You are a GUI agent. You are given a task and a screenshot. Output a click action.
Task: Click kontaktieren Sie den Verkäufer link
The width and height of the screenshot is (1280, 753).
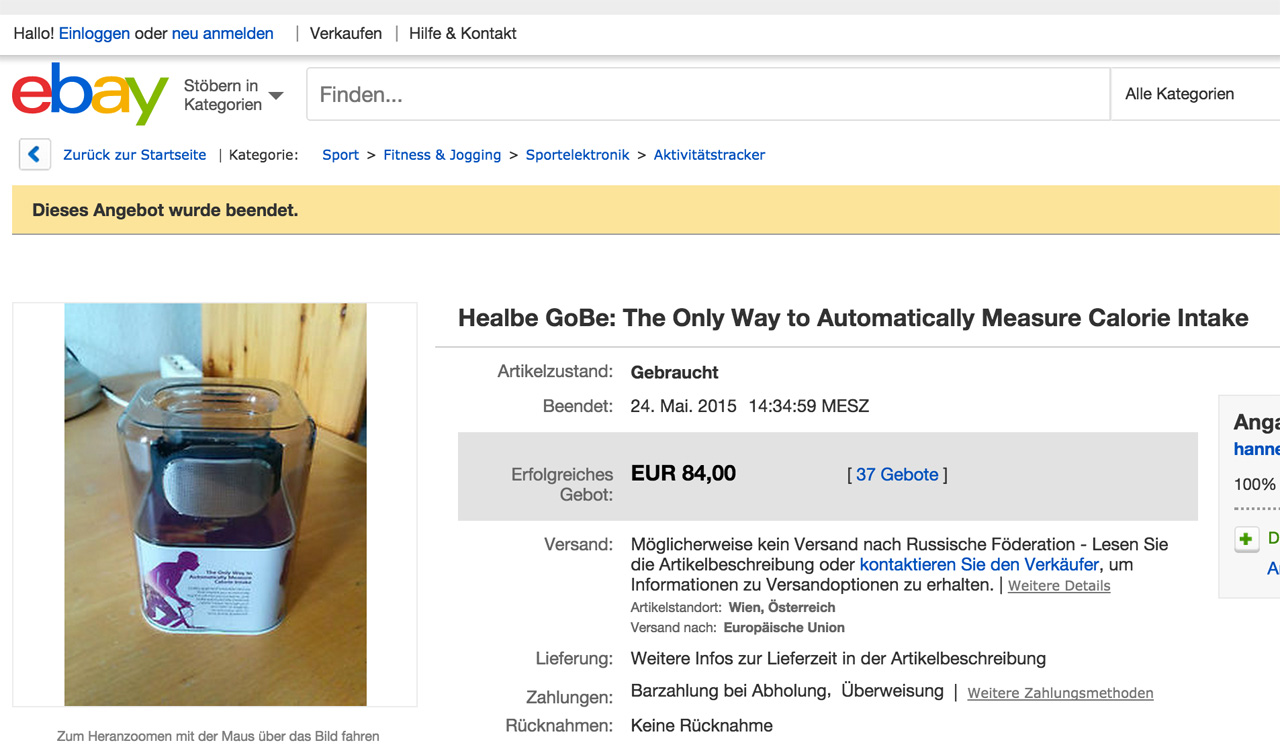tap(979, 565)
